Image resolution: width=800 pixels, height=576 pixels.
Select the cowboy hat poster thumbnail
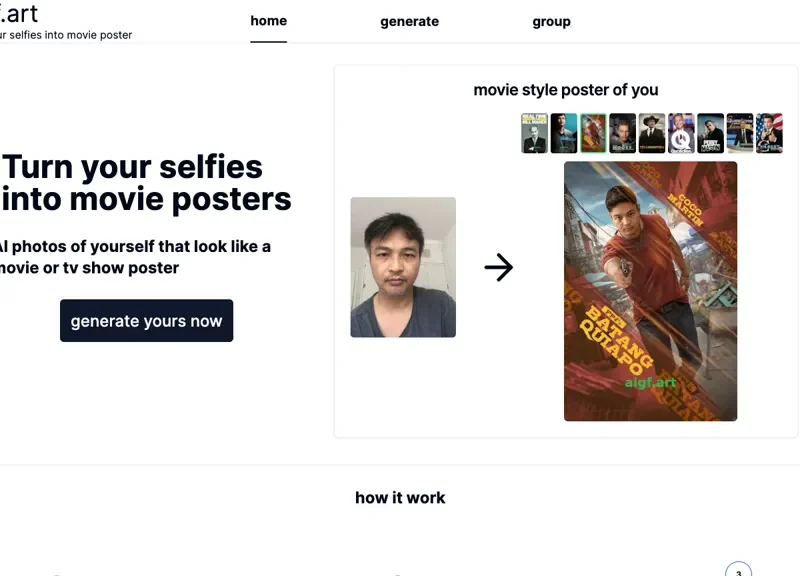pyautogui.click(x=652, y=133)
